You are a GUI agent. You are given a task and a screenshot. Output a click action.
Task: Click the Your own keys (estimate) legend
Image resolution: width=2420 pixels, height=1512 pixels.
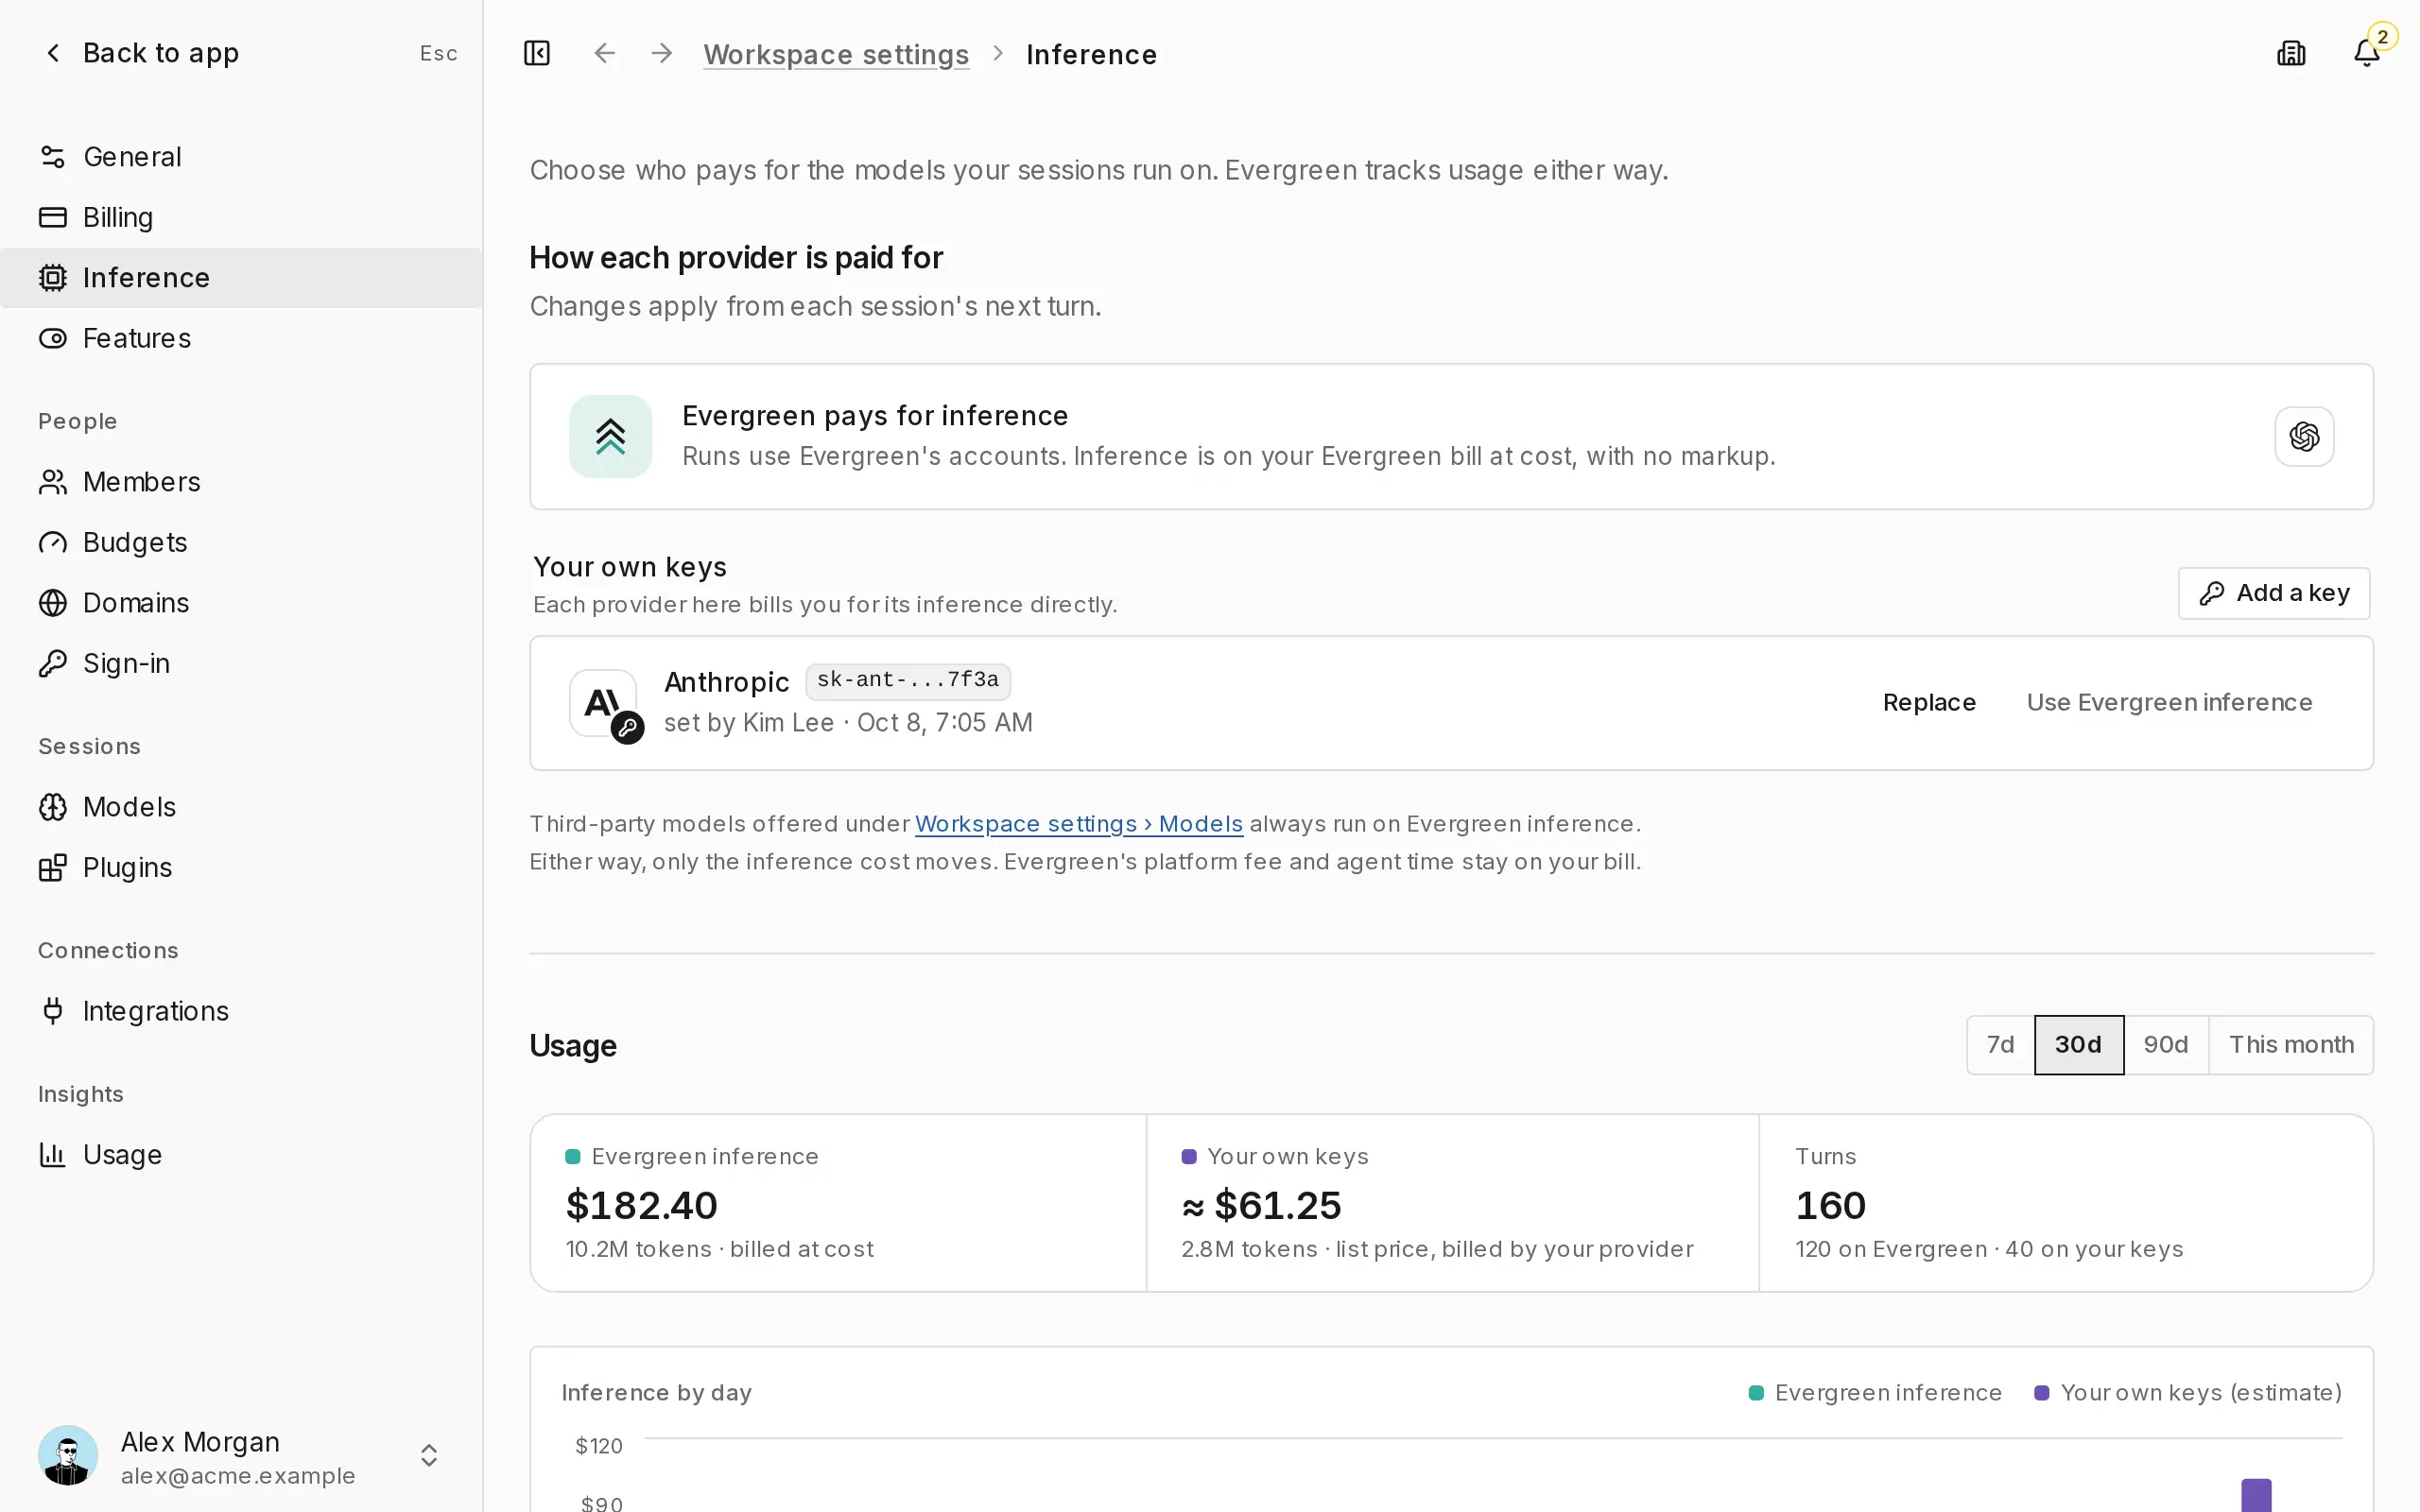pos(2188,1393)
